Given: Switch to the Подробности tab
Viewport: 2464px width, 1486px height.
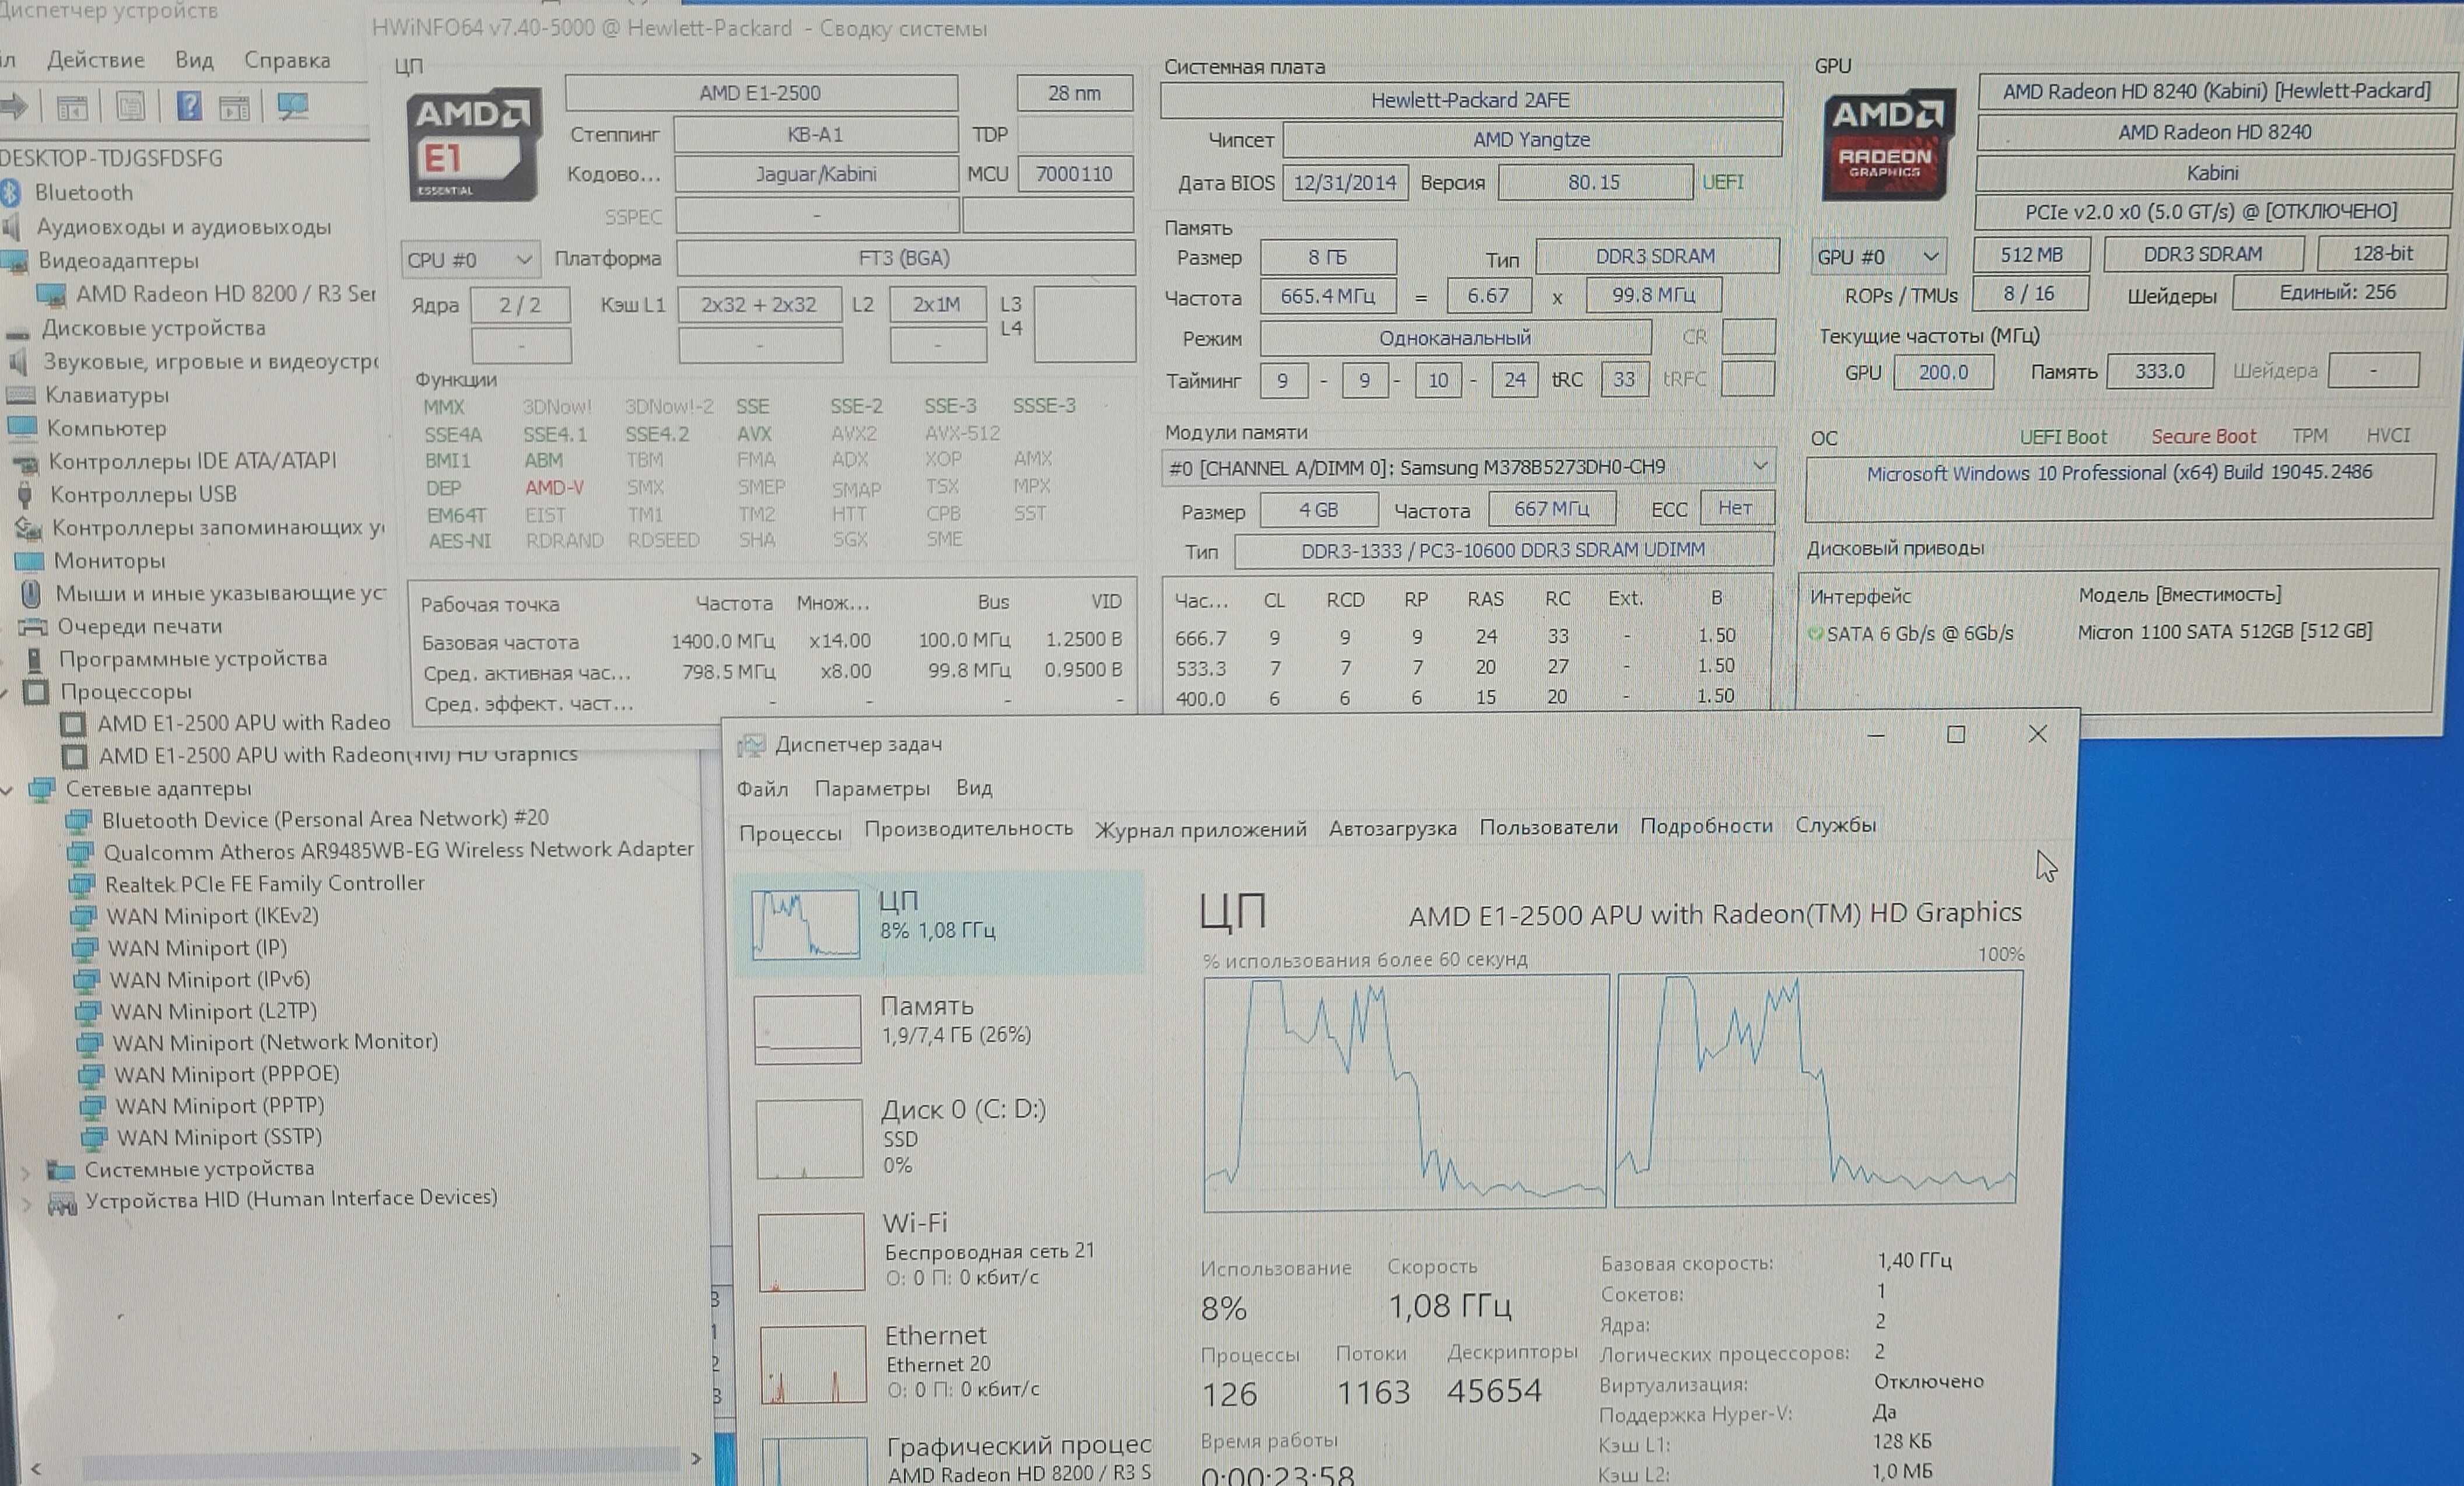Looking at the screenshot, I should pos(1706,826).
